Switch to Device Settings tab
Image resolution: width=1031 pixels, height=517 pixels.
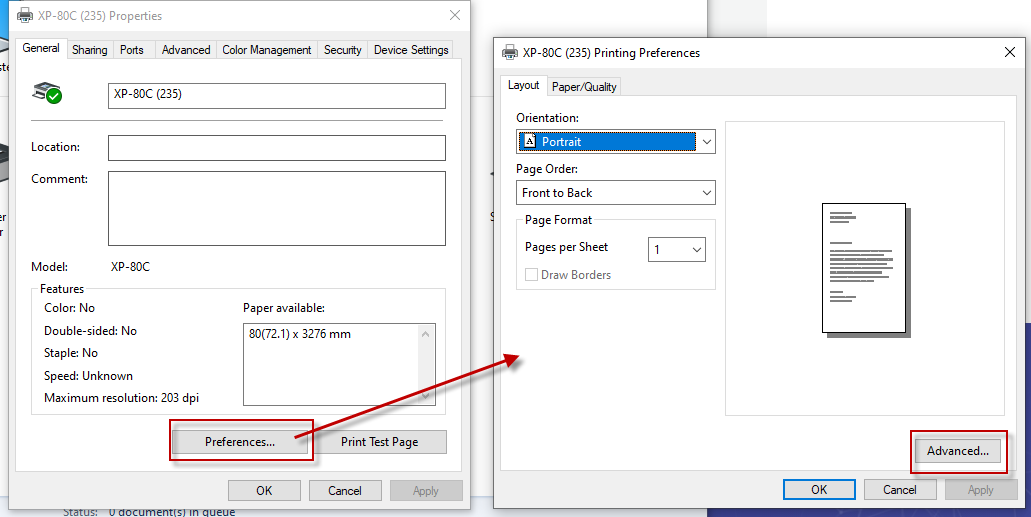point(411,50)
